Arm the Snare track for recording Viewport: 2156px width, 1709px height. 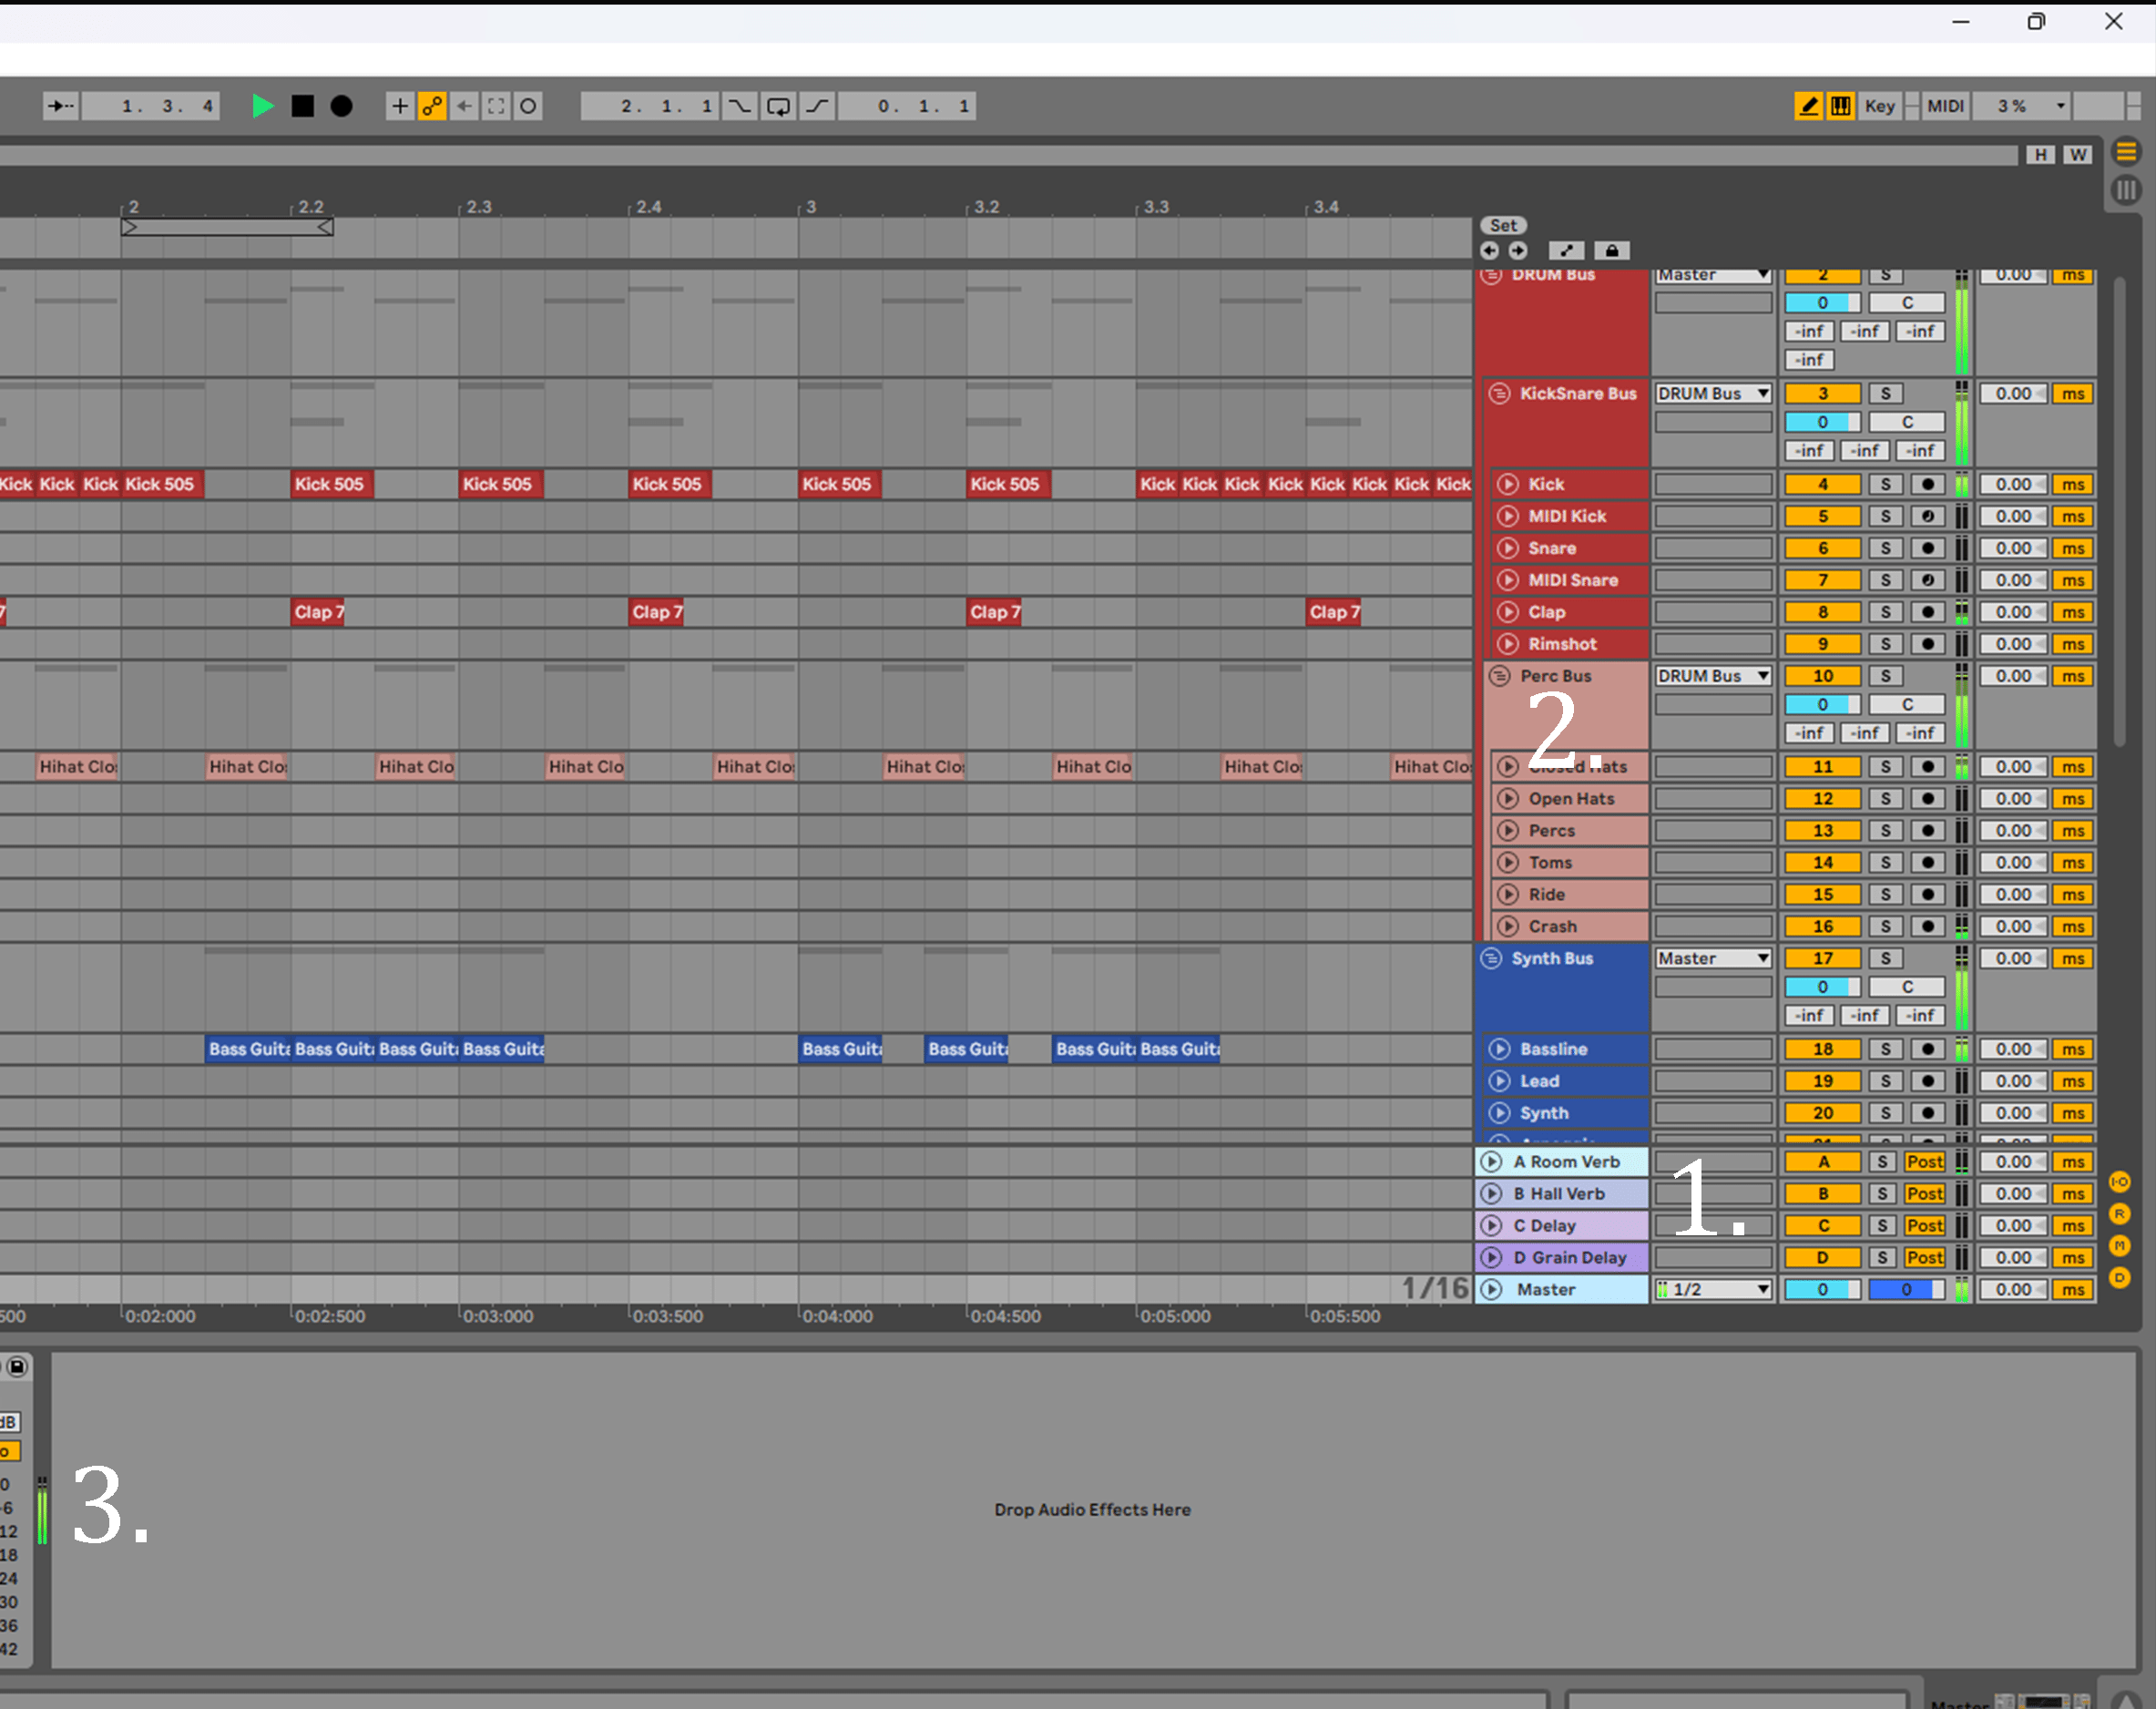pos(1927,549)
